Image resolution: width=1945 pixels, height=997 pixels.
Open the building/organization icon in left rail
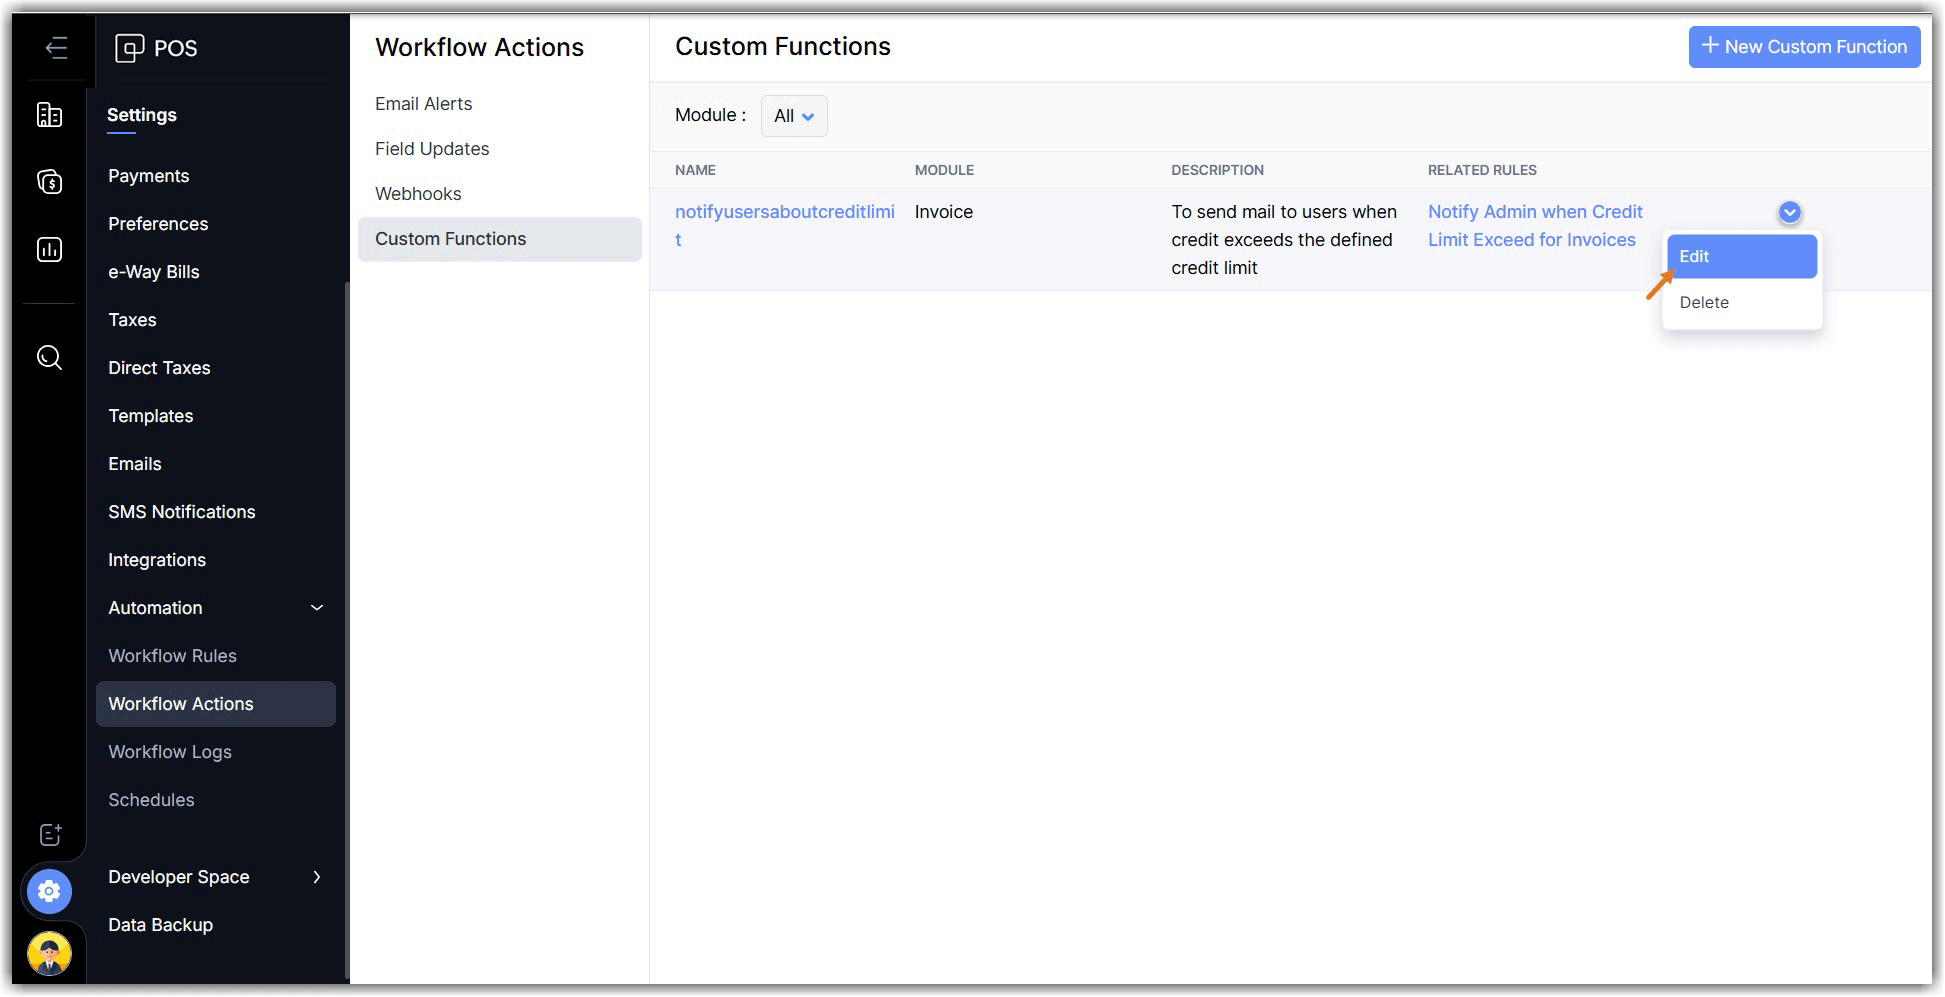pos(49,115)
